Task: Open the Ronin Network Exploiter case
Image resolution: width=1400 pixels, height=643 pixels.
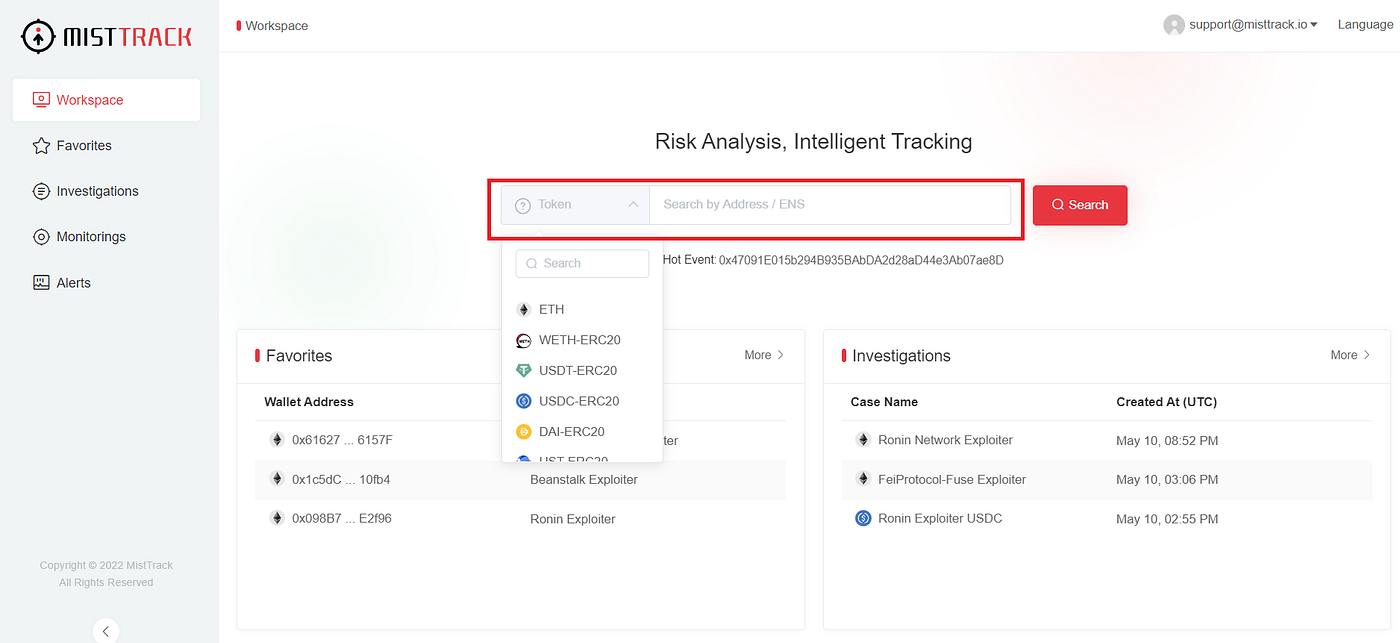Action: point(945,440)
